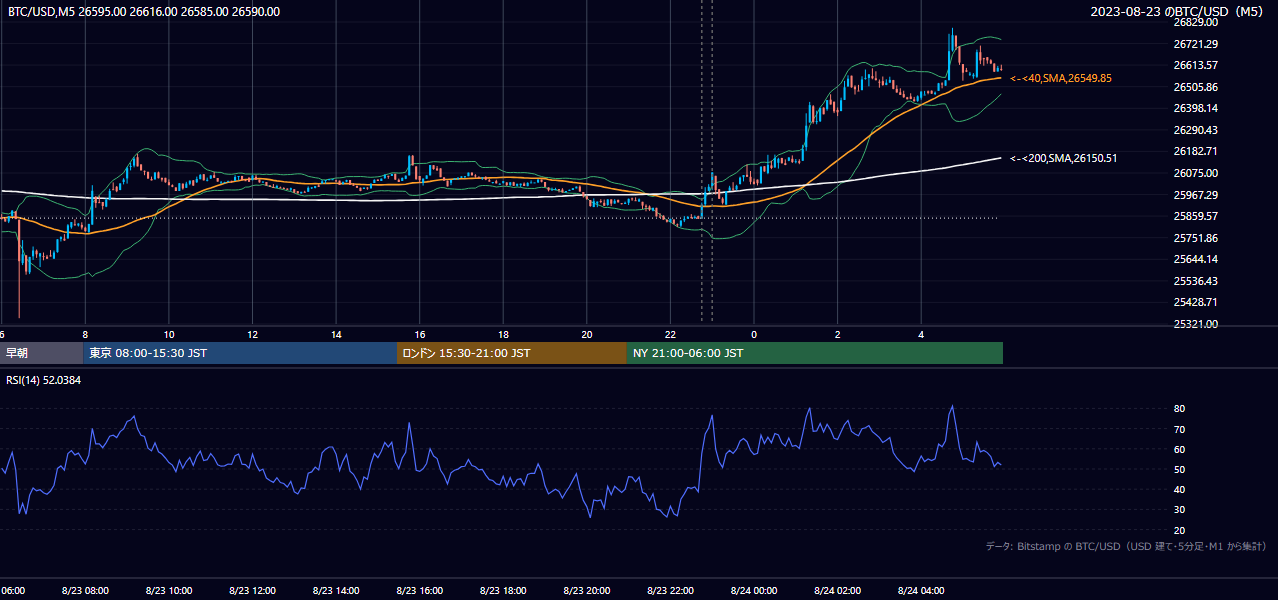The image size is (1278, 600).
Task: Click hour tick 14 under the price chart
Action: click(336, 335)
